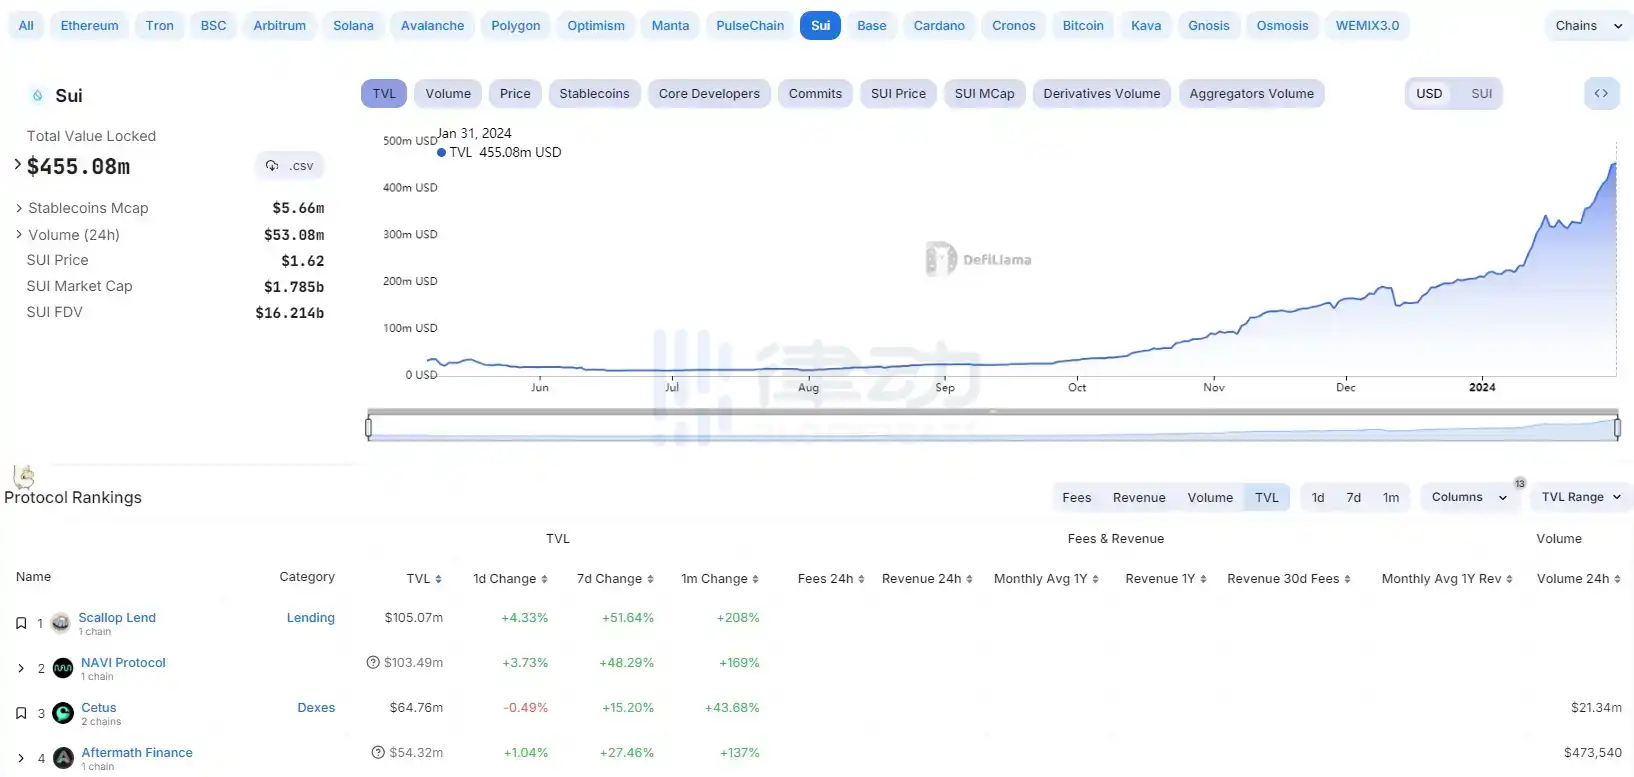
Task: Open the Chains dropdown menu
Action: coord(1588,26)
